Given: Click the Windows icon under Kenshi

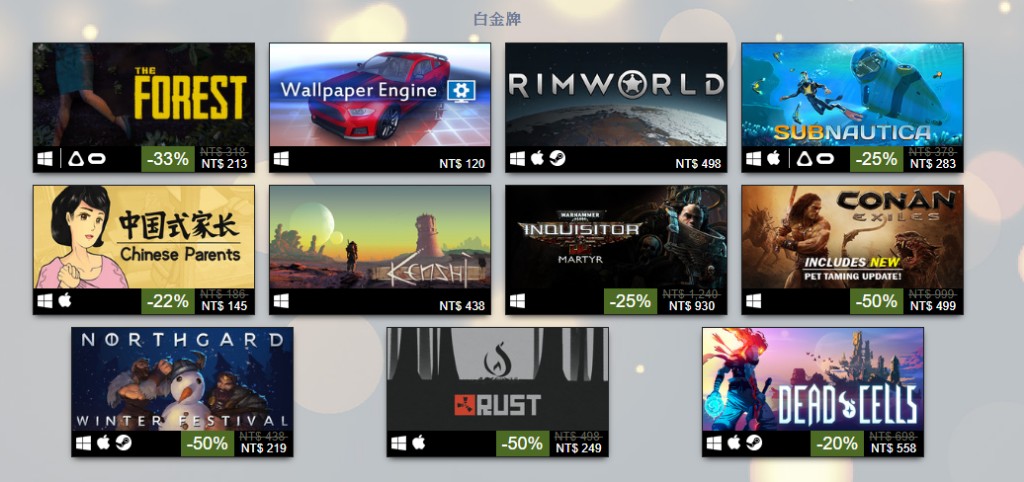Looking at the screenshot, I should pyautogui.click(x=281, y=301).
